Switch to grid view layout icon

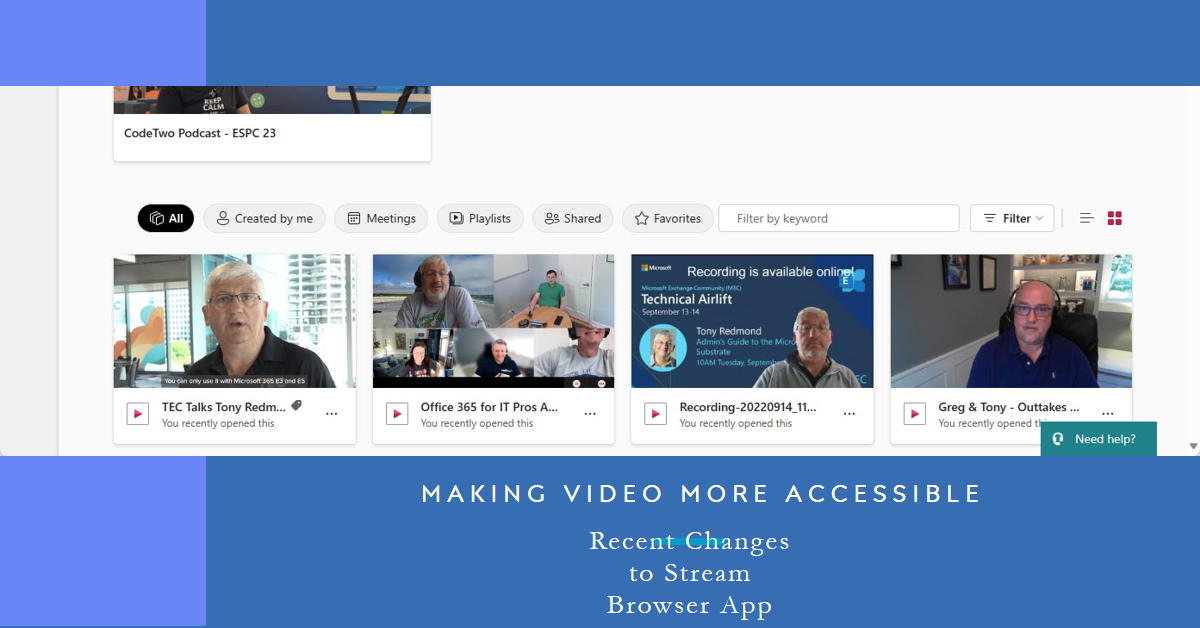point(1115,218)
